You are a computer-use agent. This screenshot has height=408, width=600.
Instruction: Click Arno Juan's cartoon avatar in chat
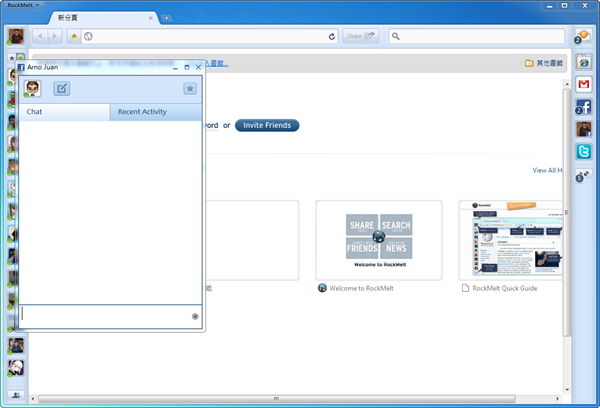pos(33,89)
